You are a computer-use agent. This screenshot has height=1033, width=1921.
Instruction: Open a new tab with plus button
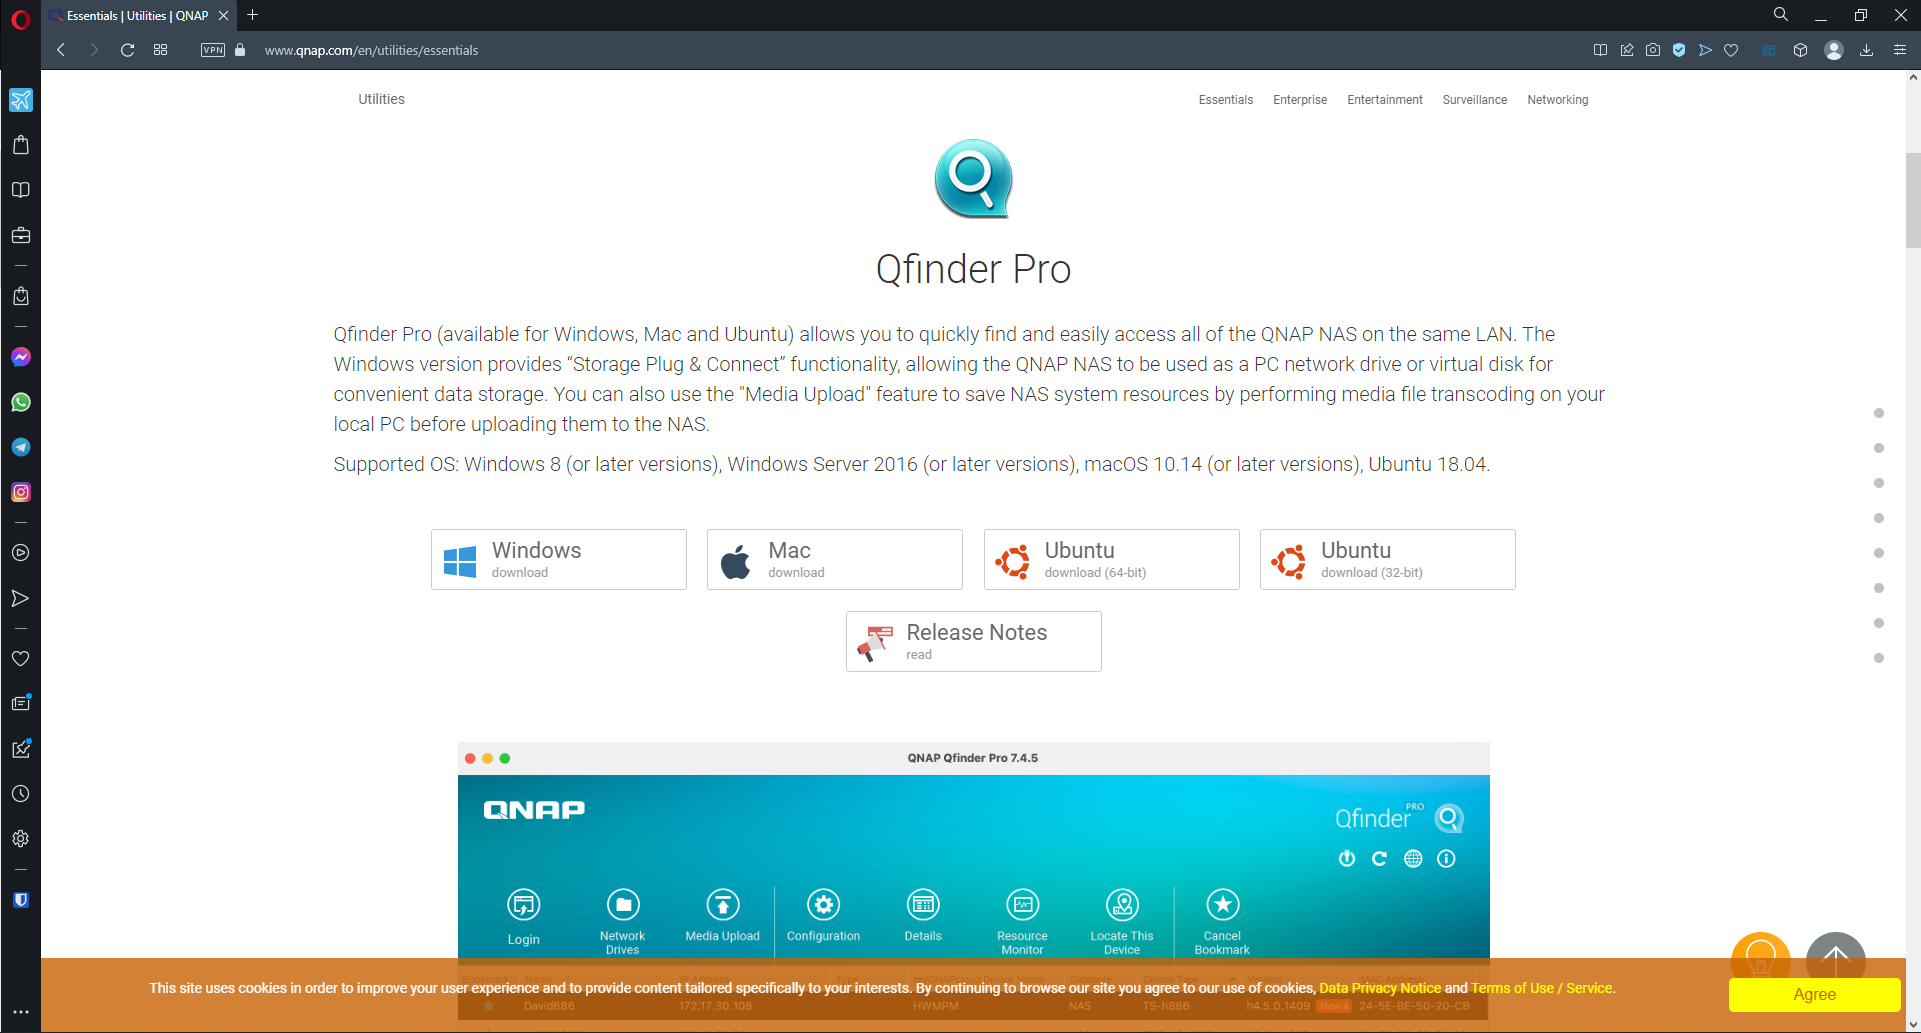[253, 15]
